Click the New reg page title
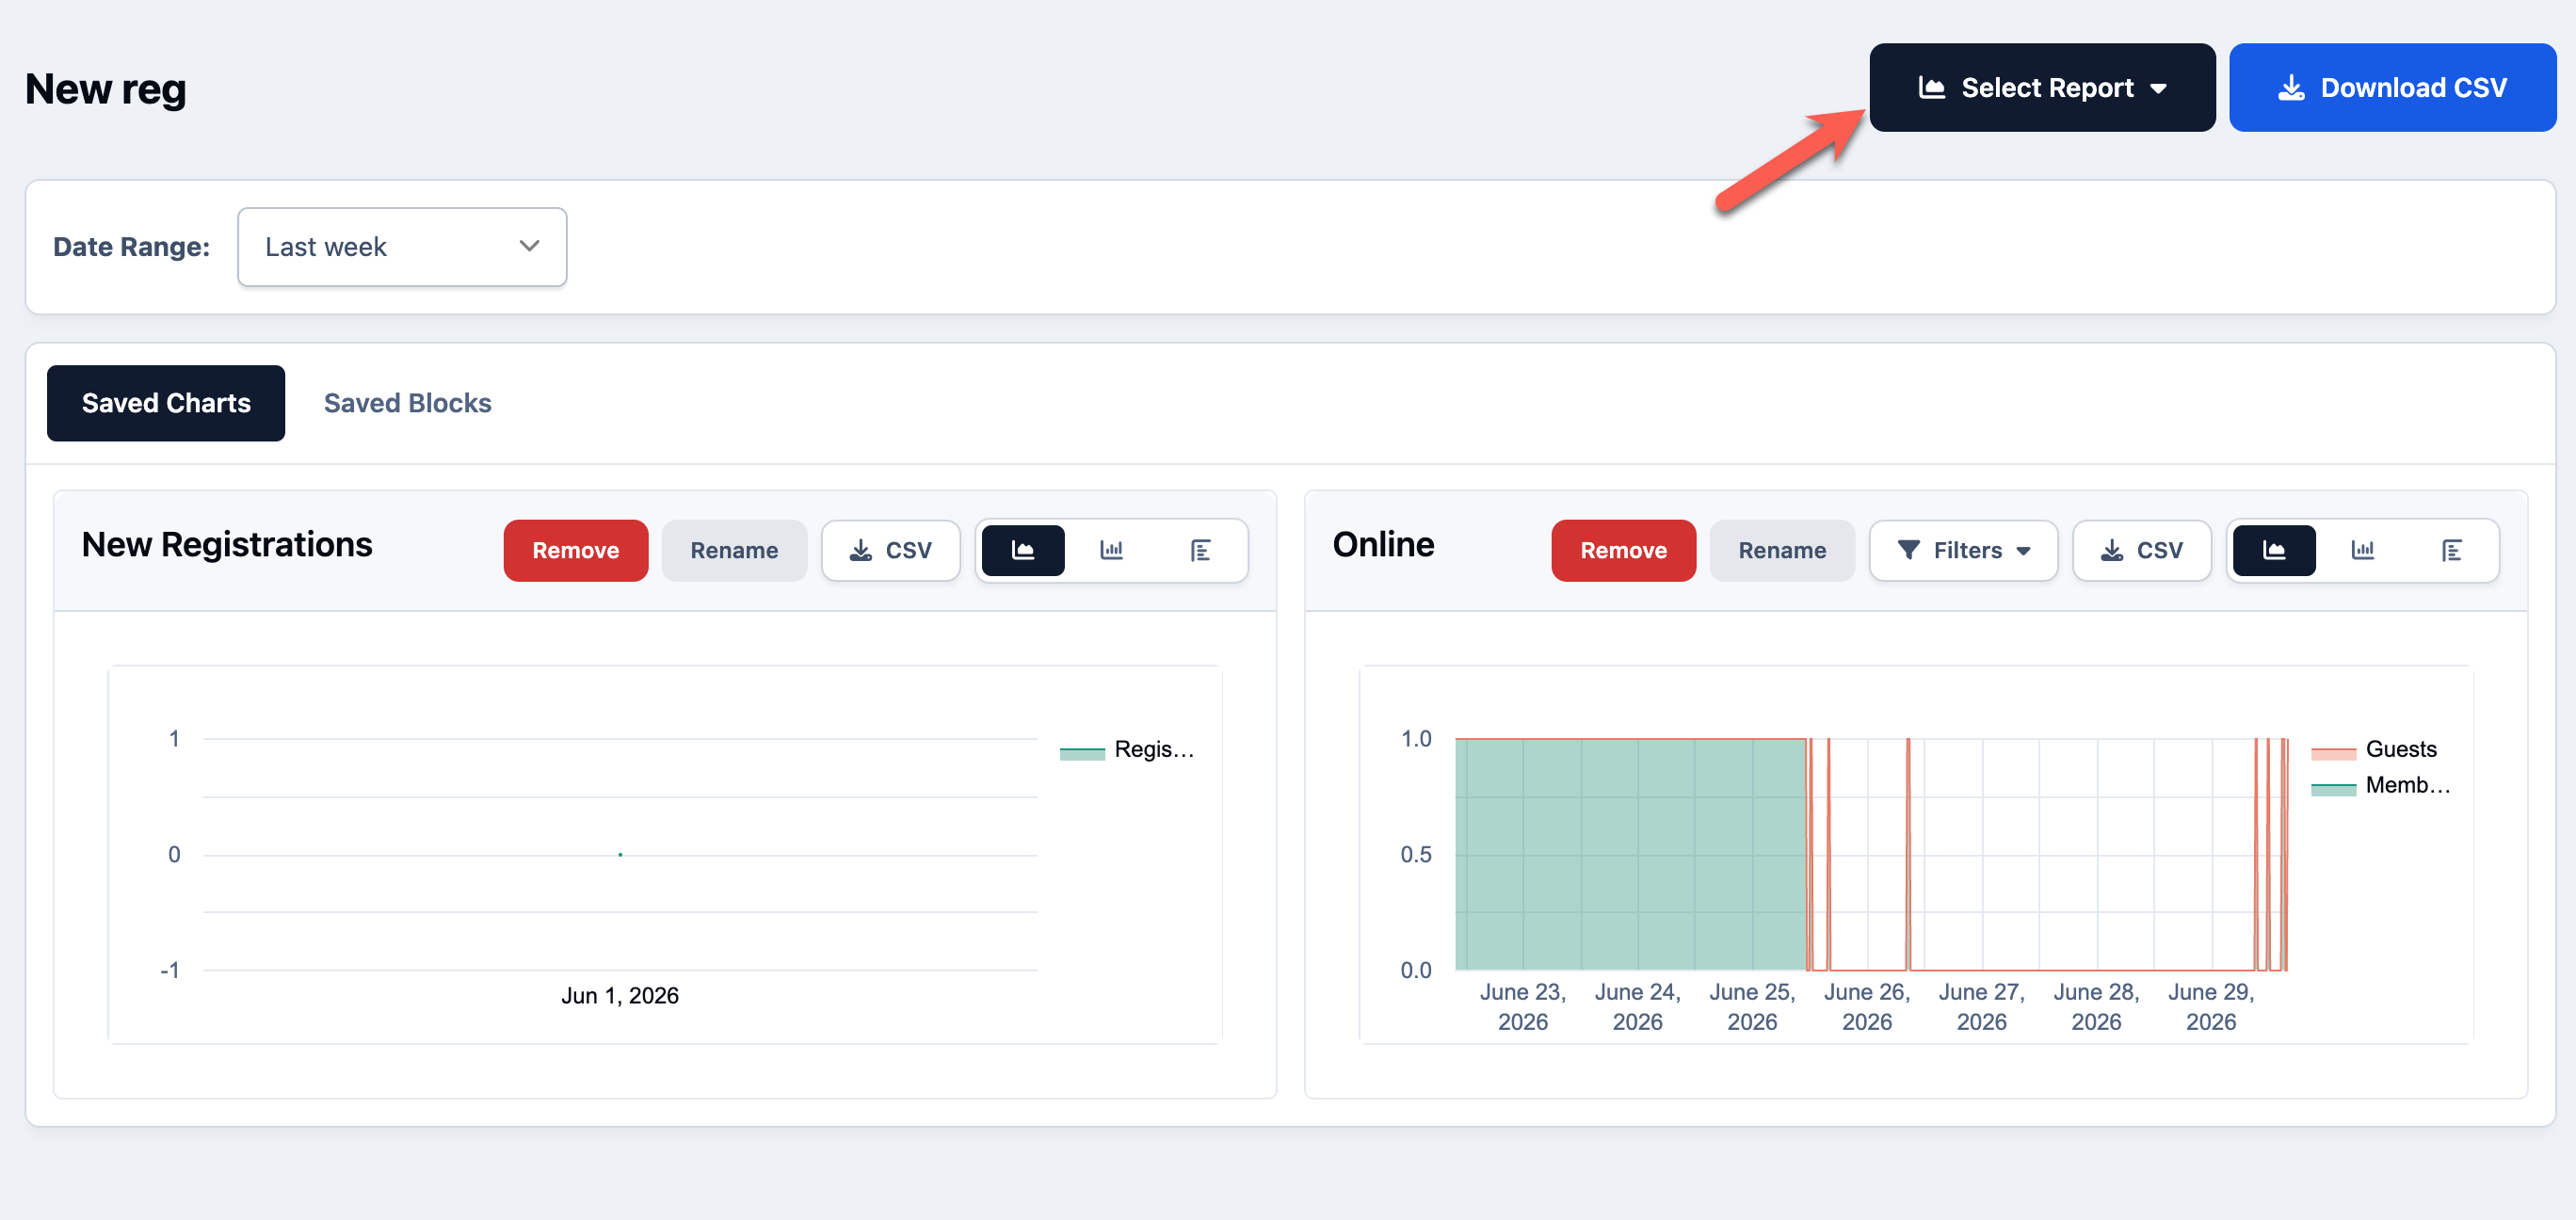This screenshot has height=1220, width=2576. 106,89
